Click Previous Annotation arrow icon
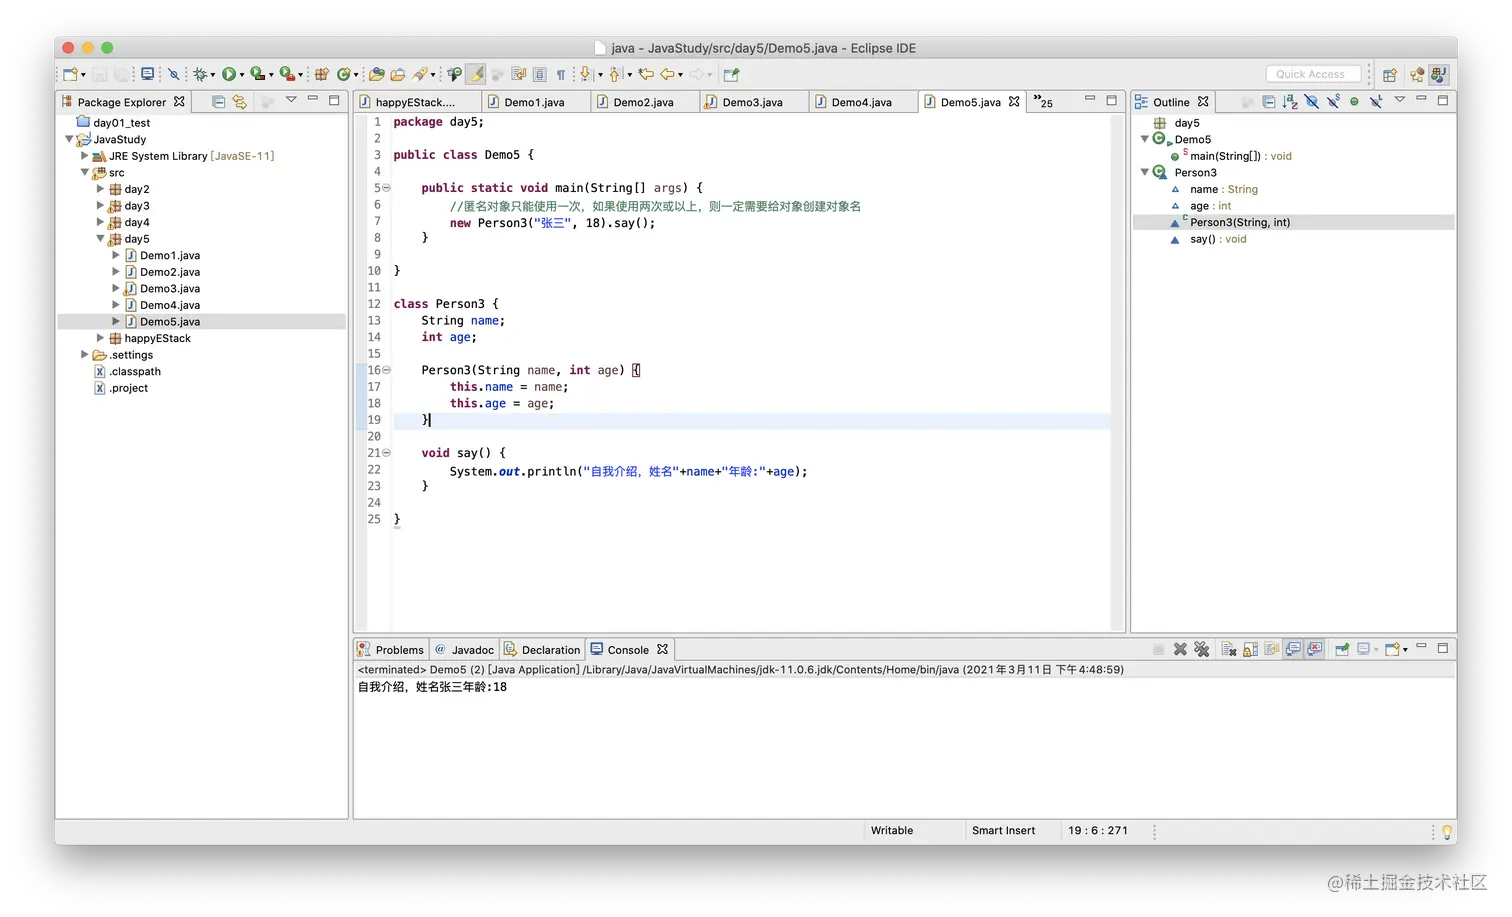 point(615,74)
